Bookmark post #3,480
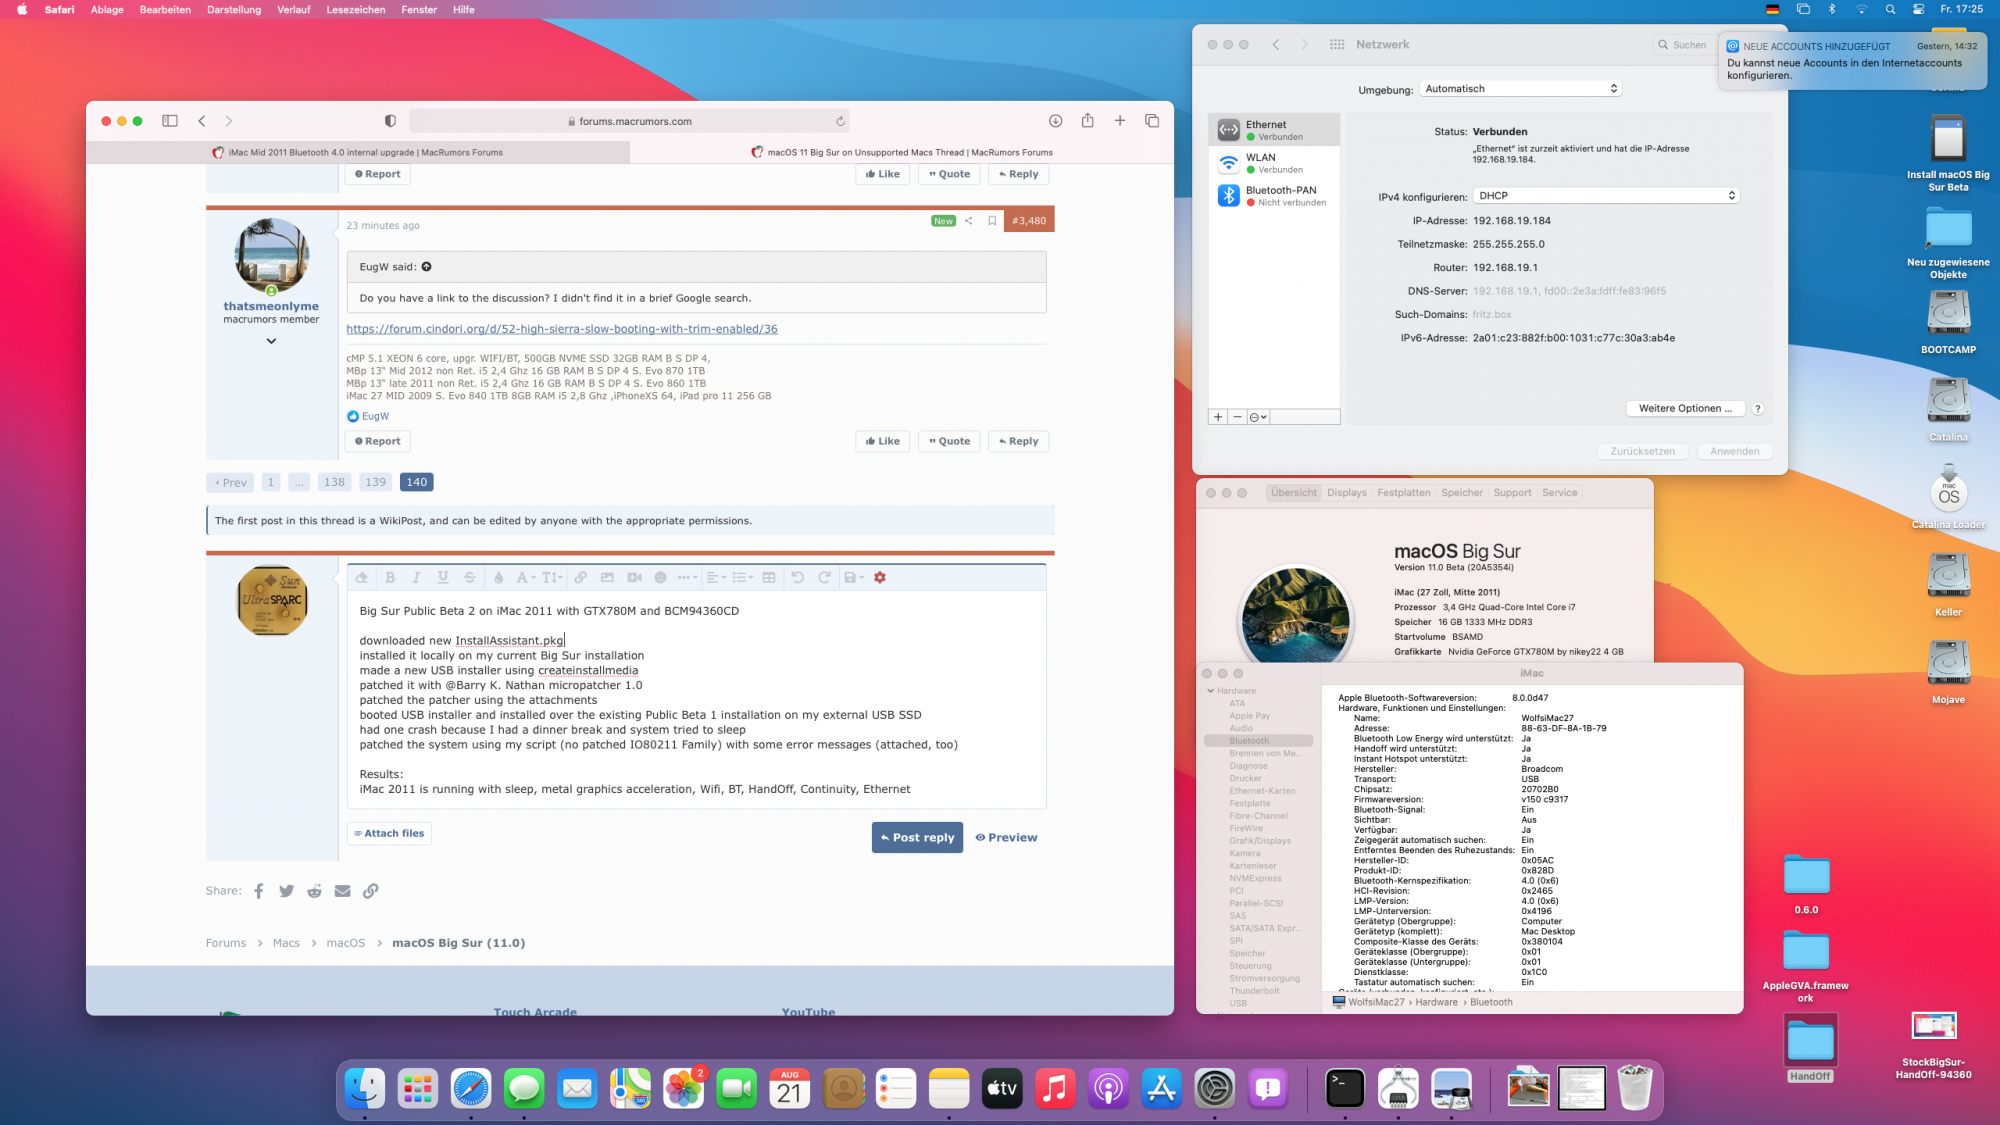Viewport: 2000px width, 1125px height. [x=992, y=221]
